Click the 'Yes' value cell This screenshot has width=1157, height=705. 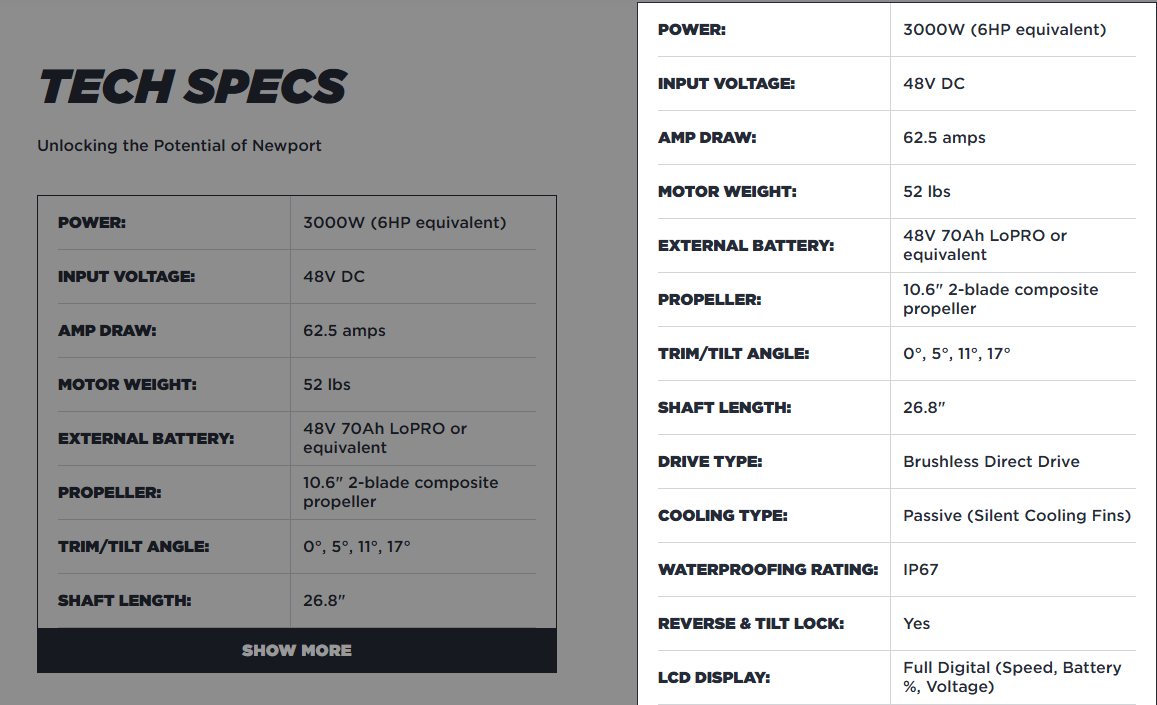(917, 624)
